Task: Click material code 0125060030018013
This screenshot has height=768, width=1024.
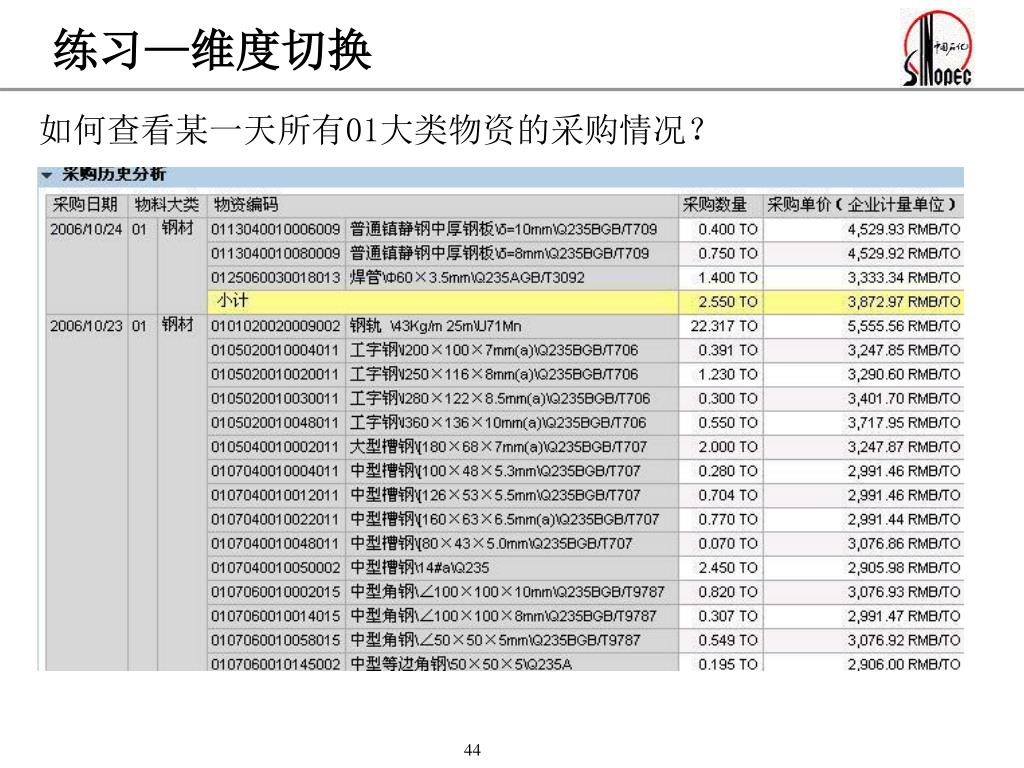Action: (x=275, y=278)
